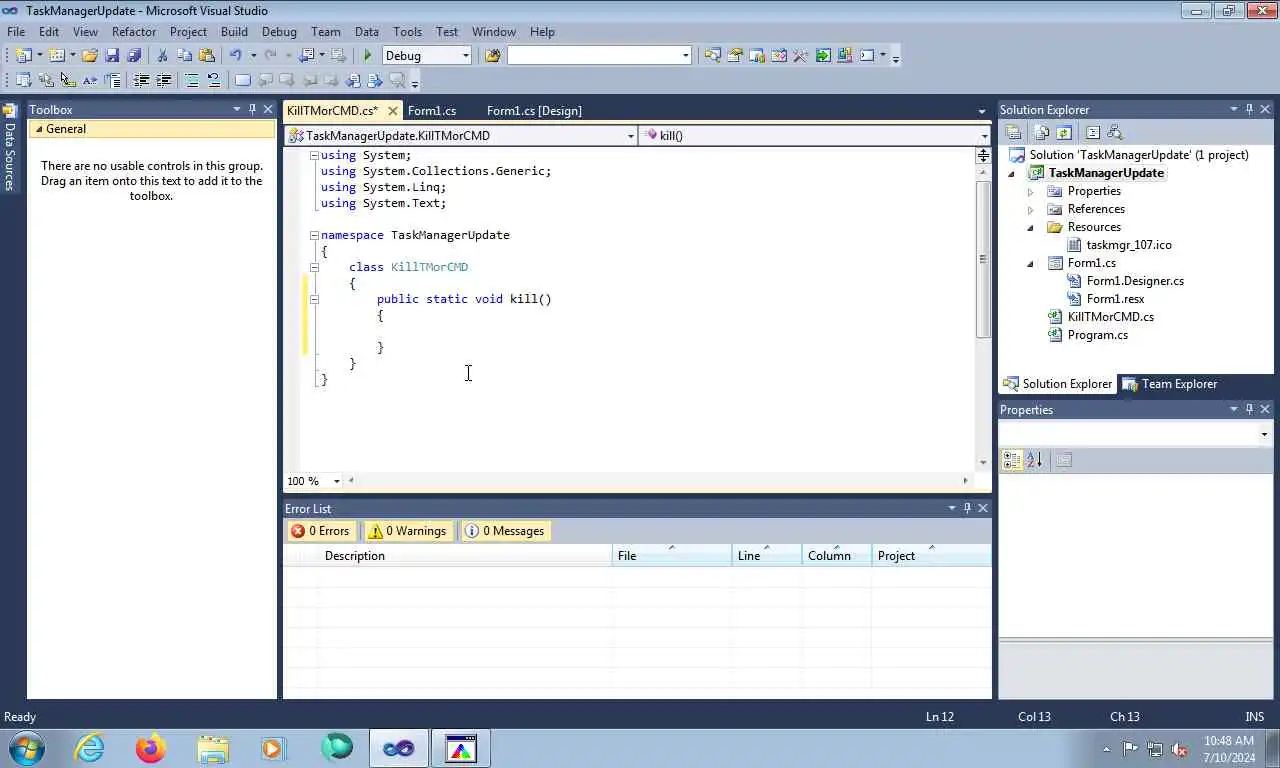
Task: Expand the Properties folder node
Action: click(1031, 191)
